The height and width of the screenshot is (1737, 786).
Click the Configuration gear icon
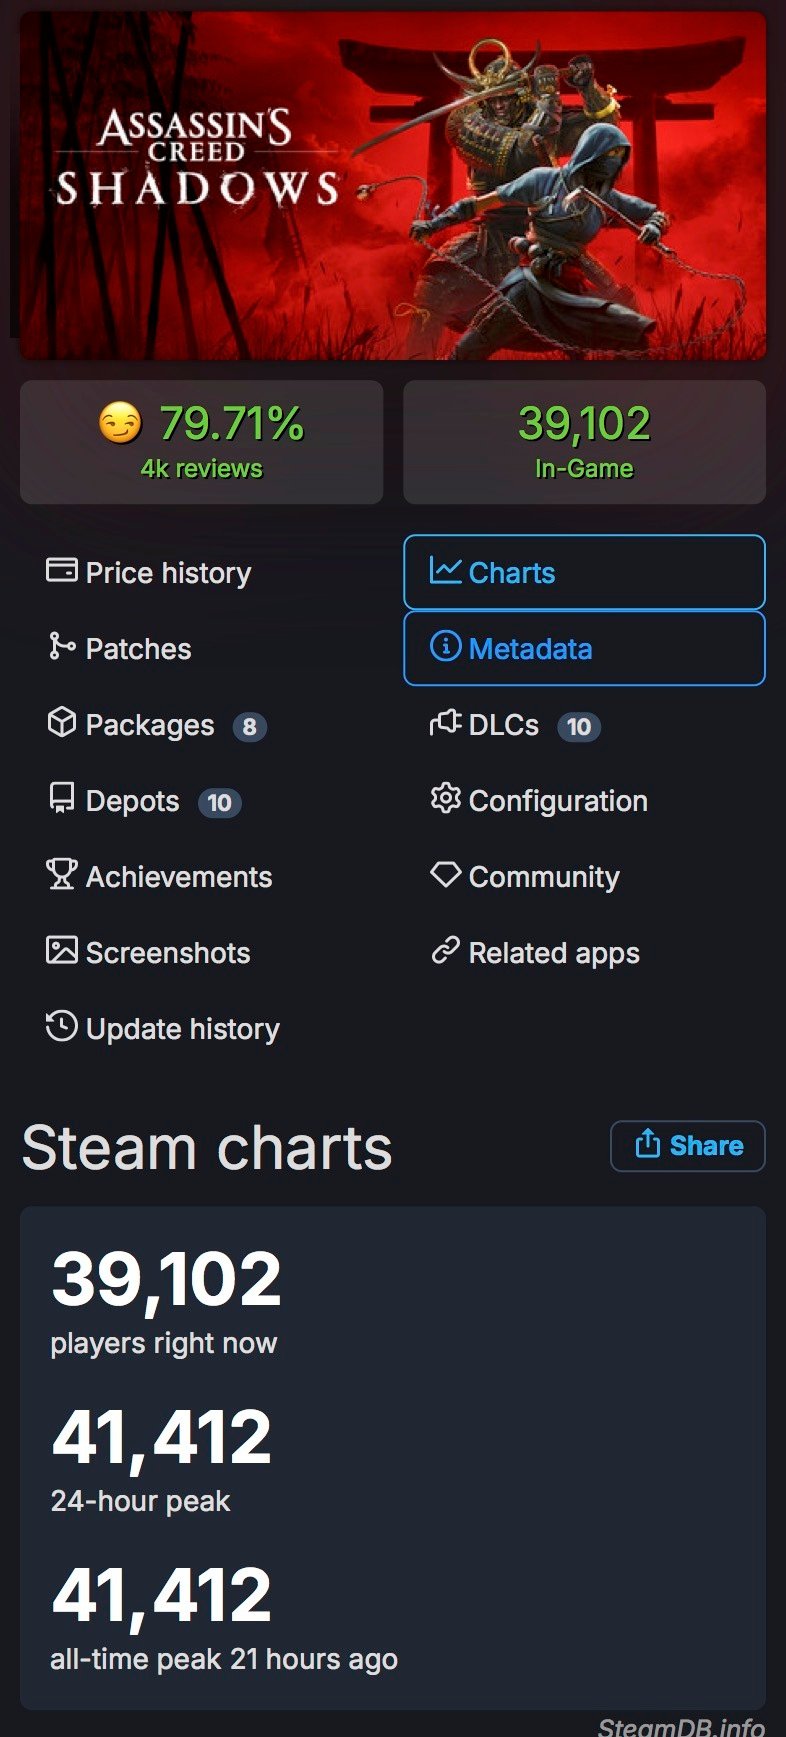445,798
